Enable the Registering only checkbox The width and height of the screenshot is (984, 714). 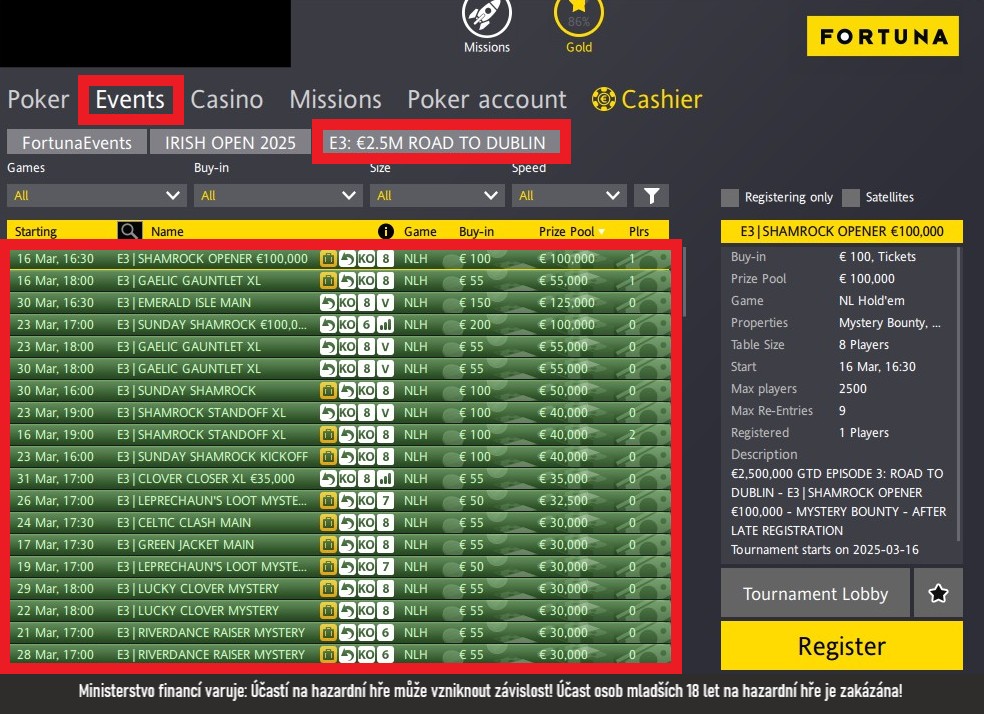coord(730,198)
